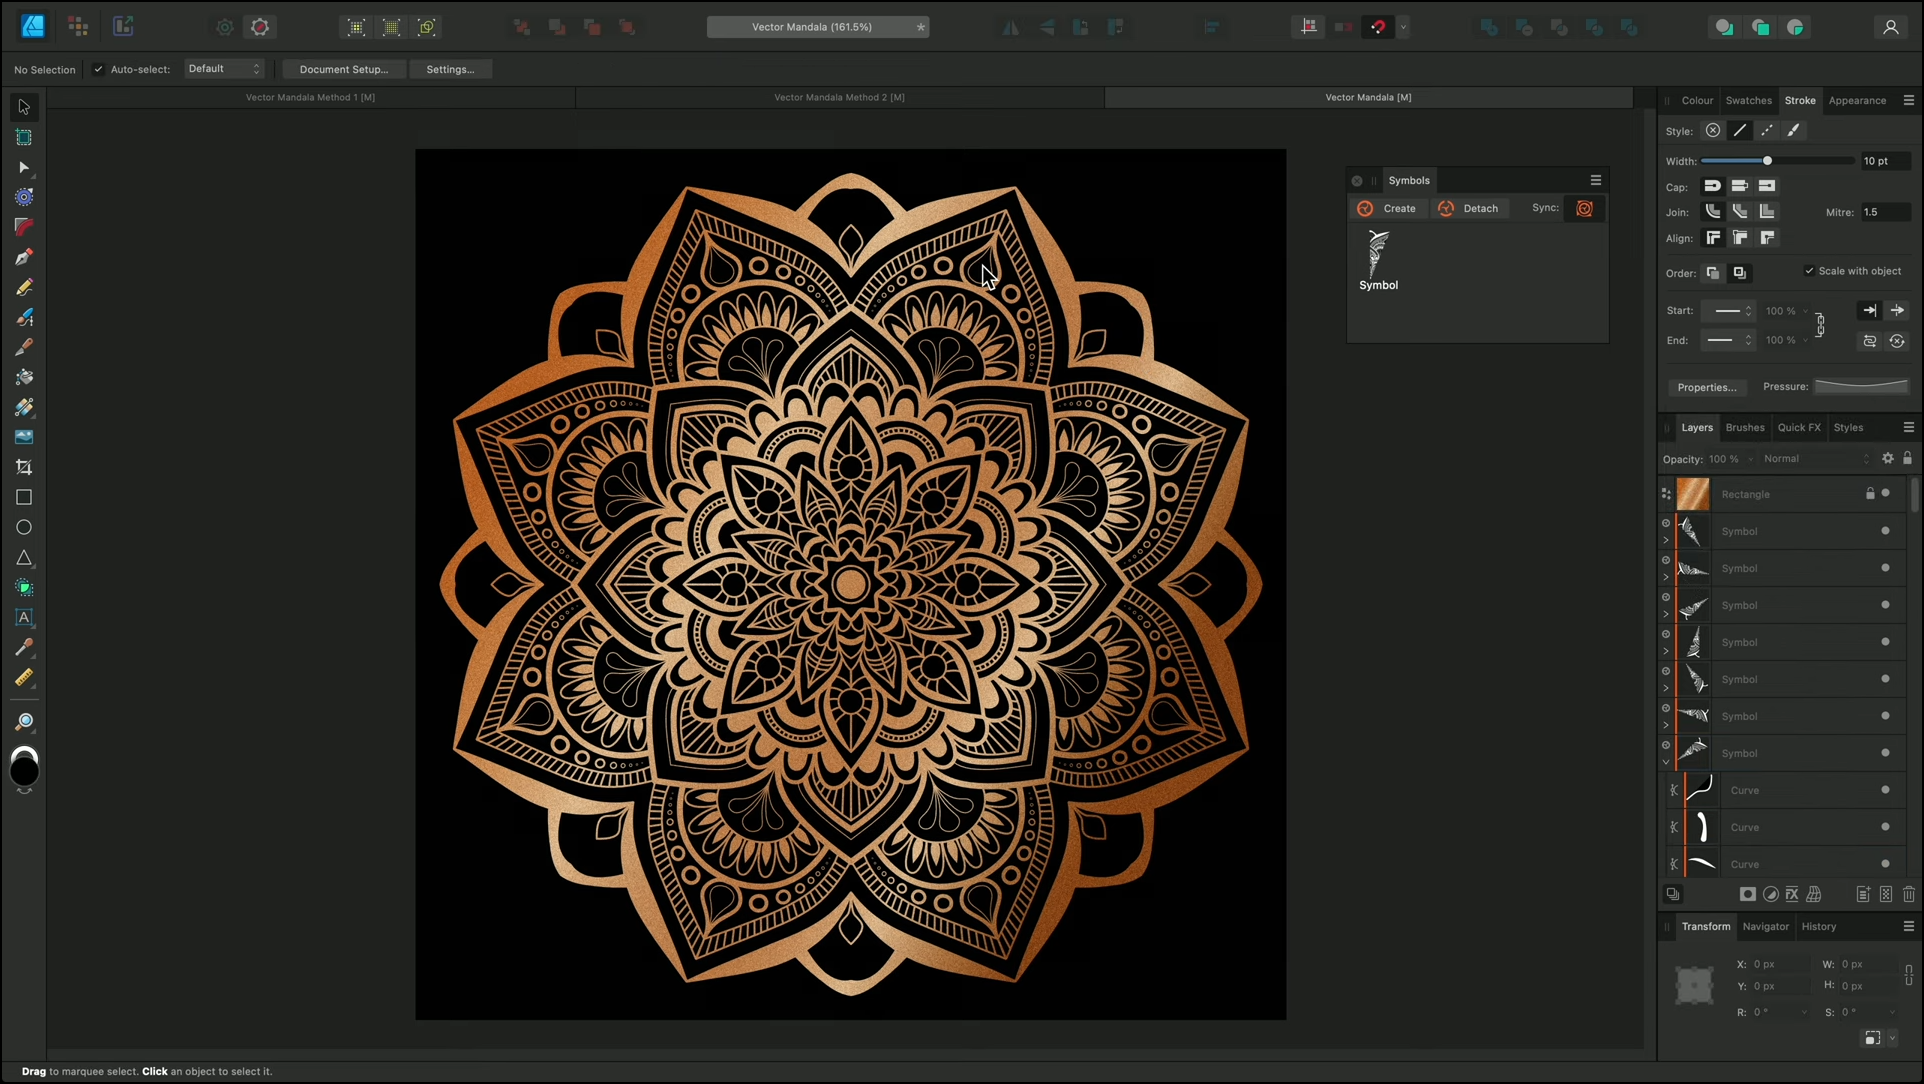Screen dimensions: 1924x1084
Task: Hide the Rectangle layer visibility dot
Action: point(1885,493)
